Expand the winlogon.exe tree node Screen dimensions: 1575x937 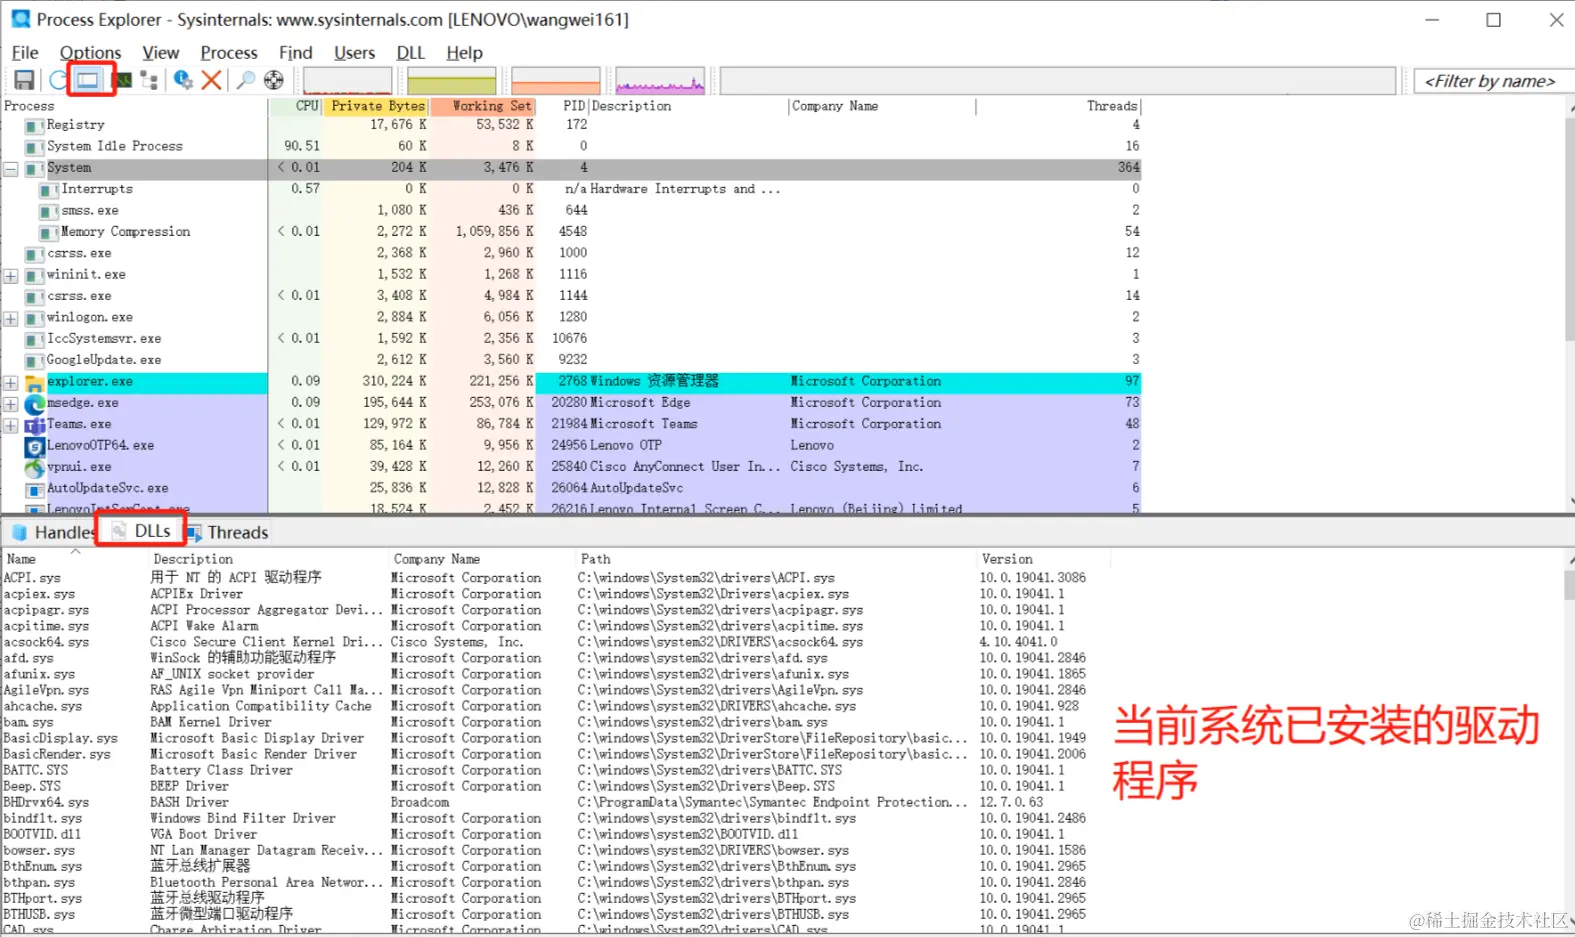click(x=11, y=319)
